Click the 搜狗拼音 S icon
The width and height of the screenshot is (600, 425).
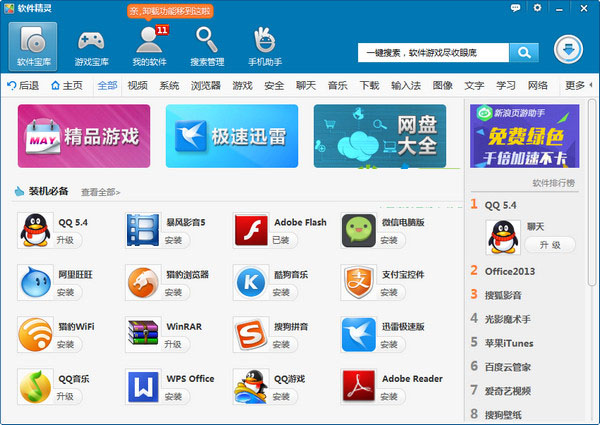[x=251, y=334]
